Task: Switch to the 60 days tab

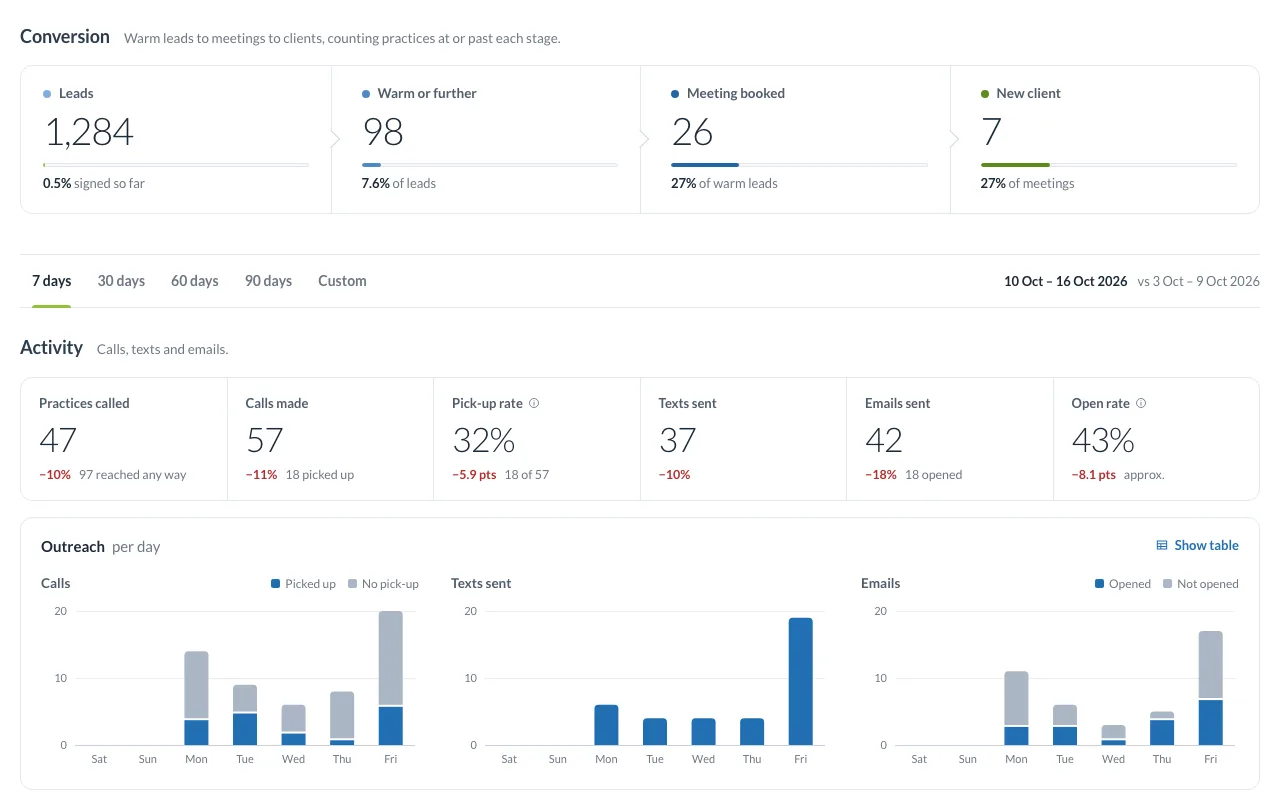Action: point(195,281)
